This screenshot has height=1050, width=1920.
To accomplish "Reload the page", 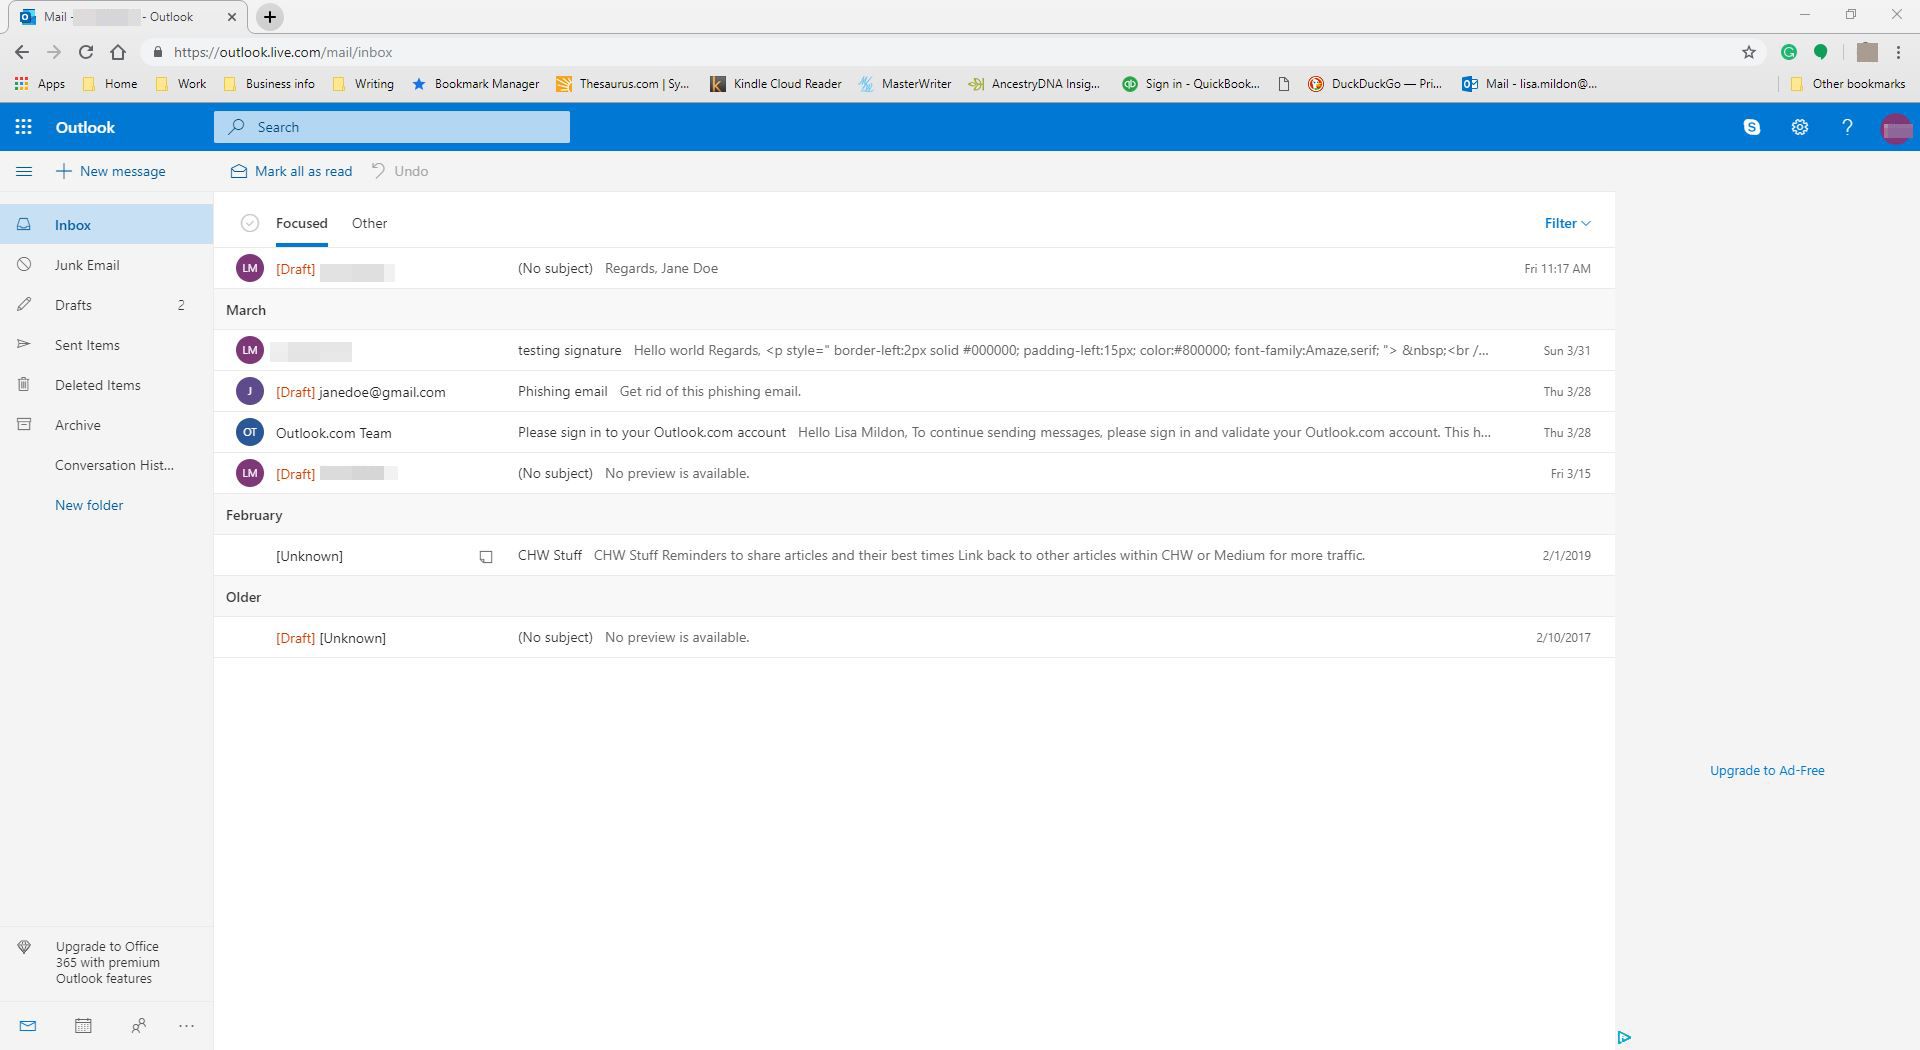I will click(86, 52).
